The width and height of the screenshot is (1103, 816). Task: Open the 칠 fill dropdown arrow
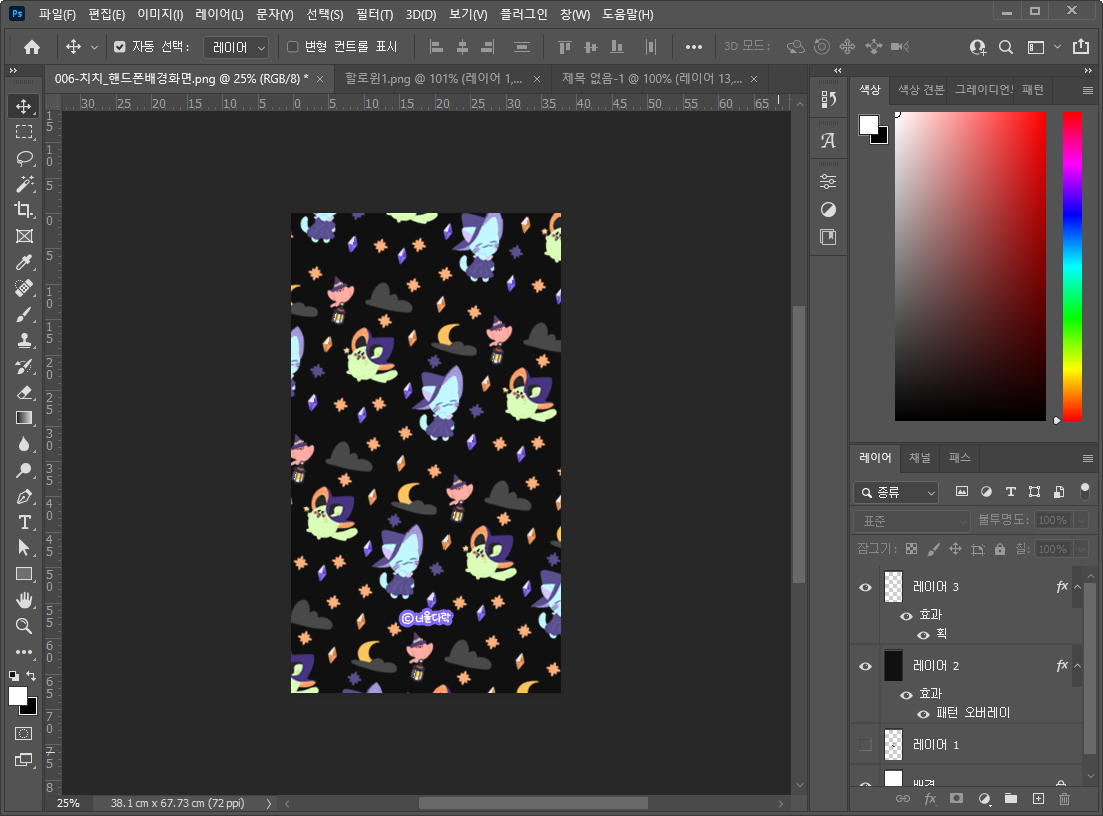tap(1082, 549)
